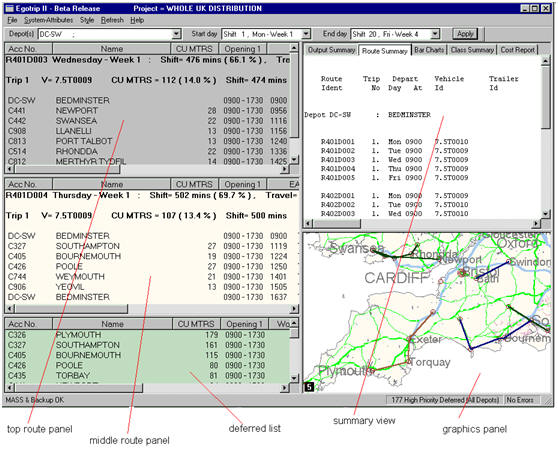Click the application icon in title bar

point(10,8)
